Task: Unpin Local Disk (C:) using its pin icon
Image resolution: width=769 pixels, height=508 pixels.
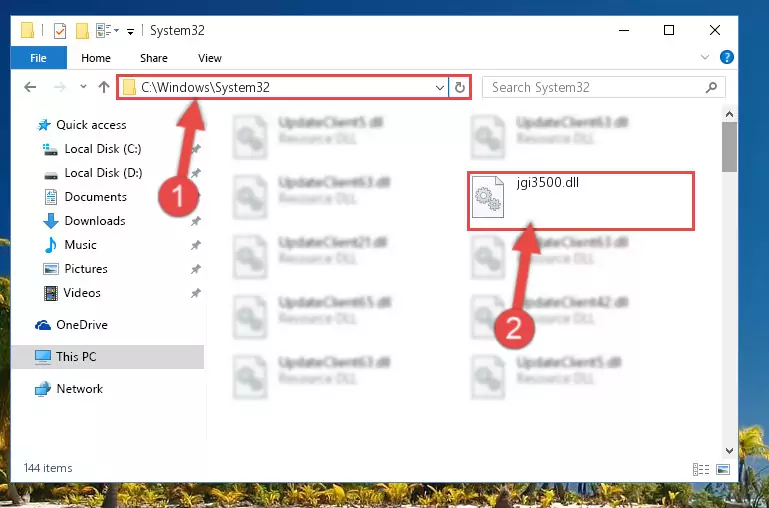Action: click(196, 149)
